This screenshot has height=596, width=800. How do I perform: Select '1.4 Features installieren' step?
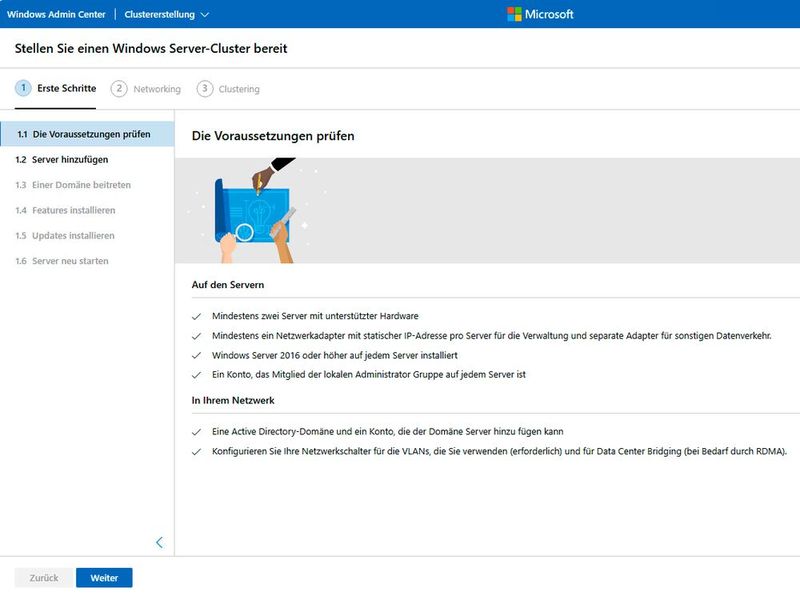[65, 210]
